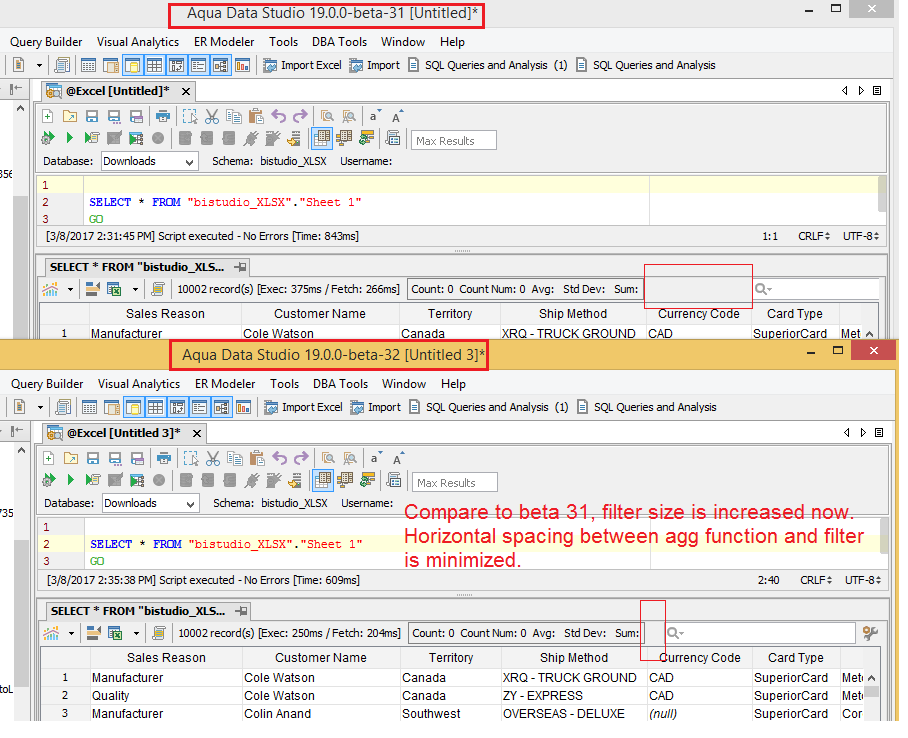Open Visual Analytics menu in beta-32
The height and width of the screenshot is (738, 908).
[x=139, y=384]
